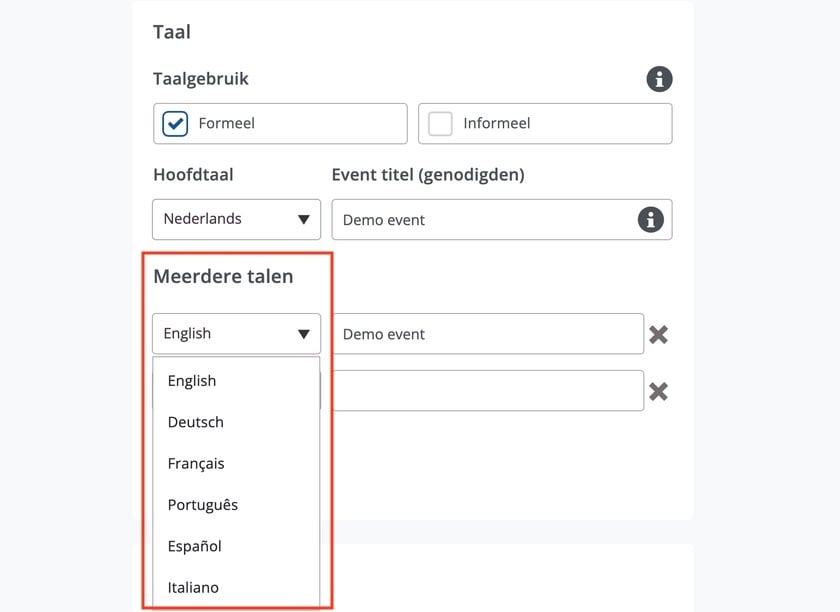Choose Français from the language list
The width and height of the screenshot is (840, 612).
pos(196,464)
